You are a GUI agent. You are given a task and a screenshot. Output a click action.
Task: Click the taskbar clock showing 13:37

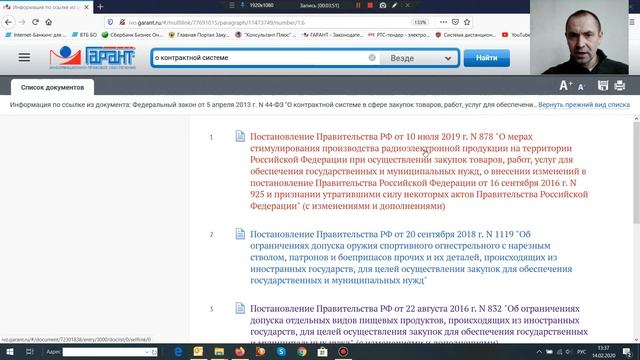click(x=604, y=351)
